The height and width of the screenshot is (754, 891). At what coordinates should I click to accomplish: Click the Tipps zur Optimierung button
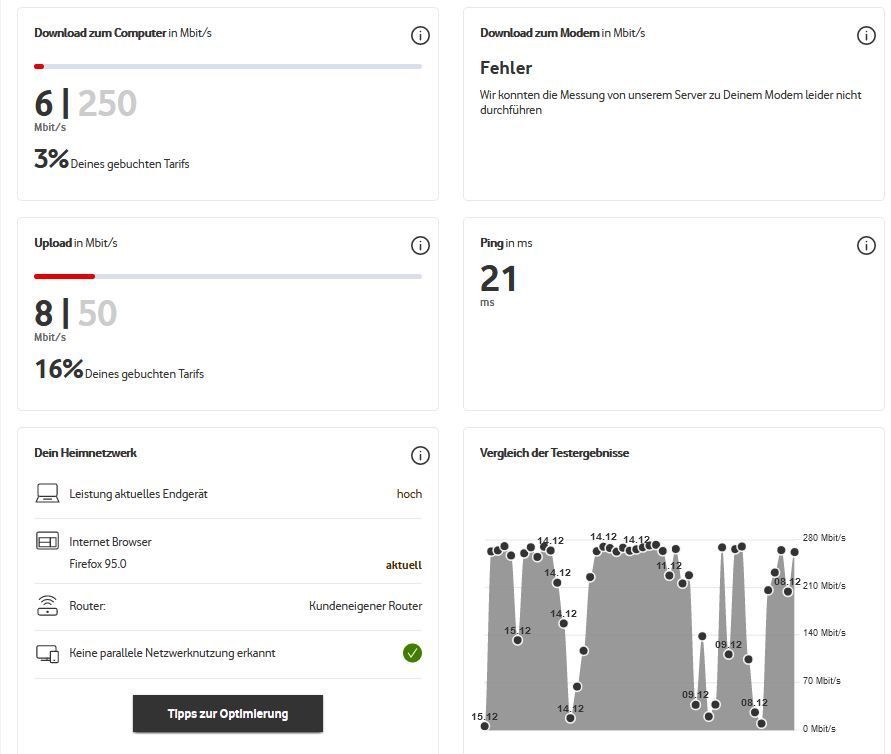pos(228,714)
